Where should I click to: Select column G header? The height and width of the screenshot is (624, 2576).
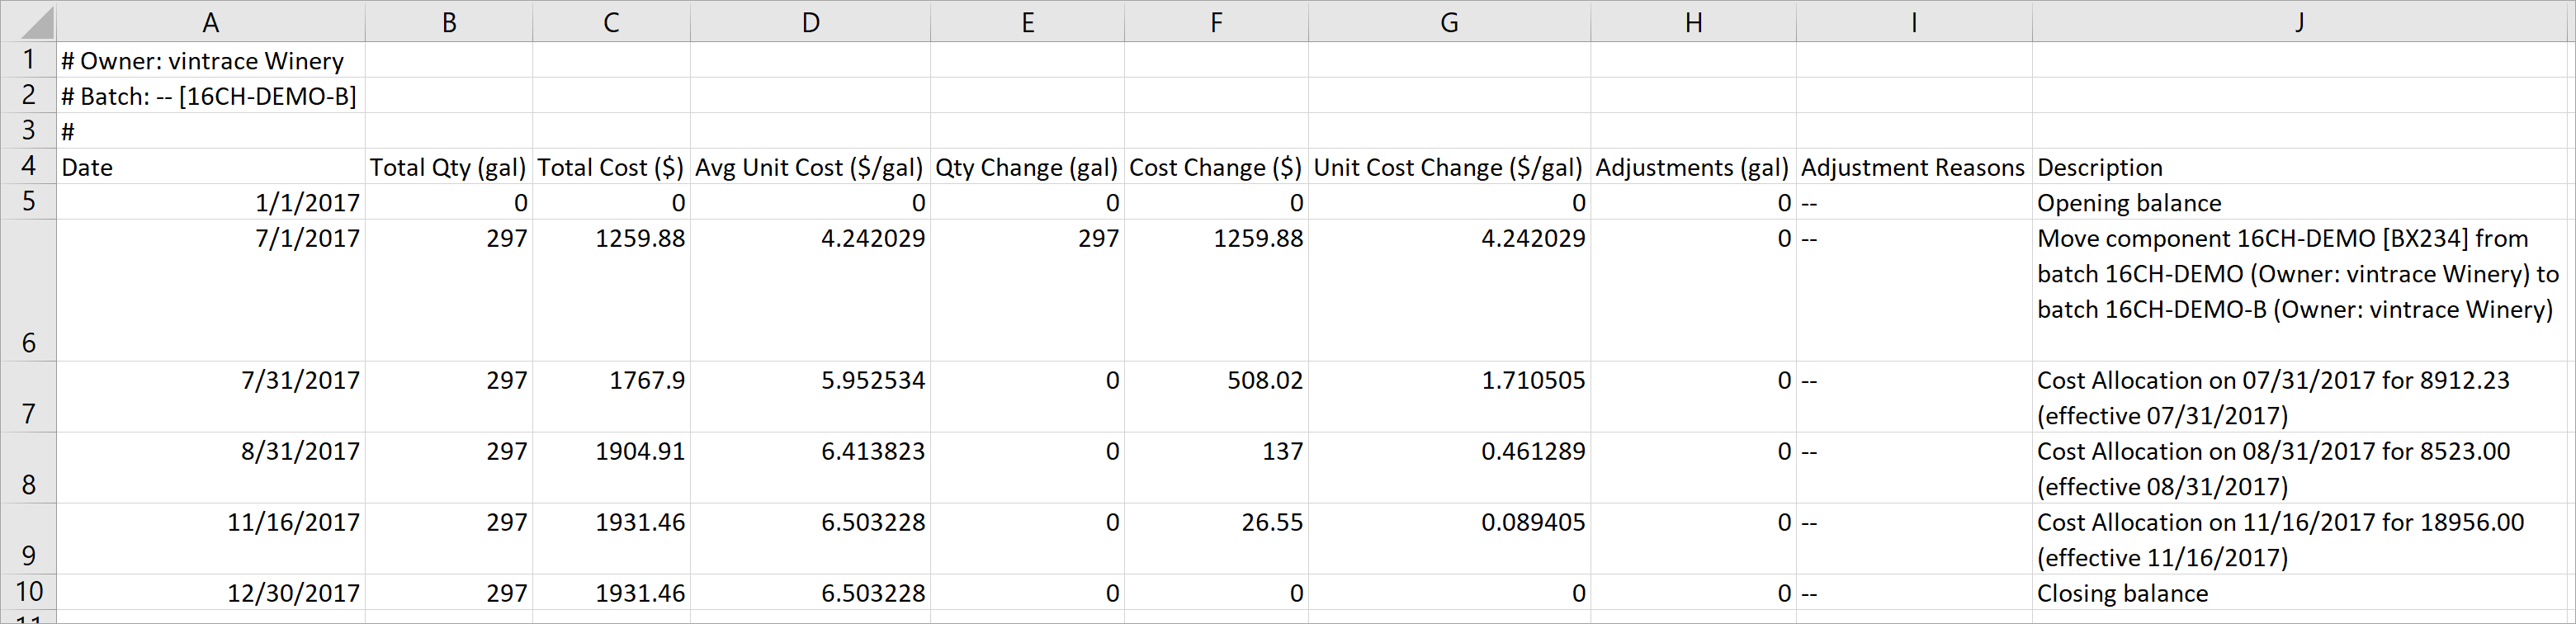tap(1449, 21)
